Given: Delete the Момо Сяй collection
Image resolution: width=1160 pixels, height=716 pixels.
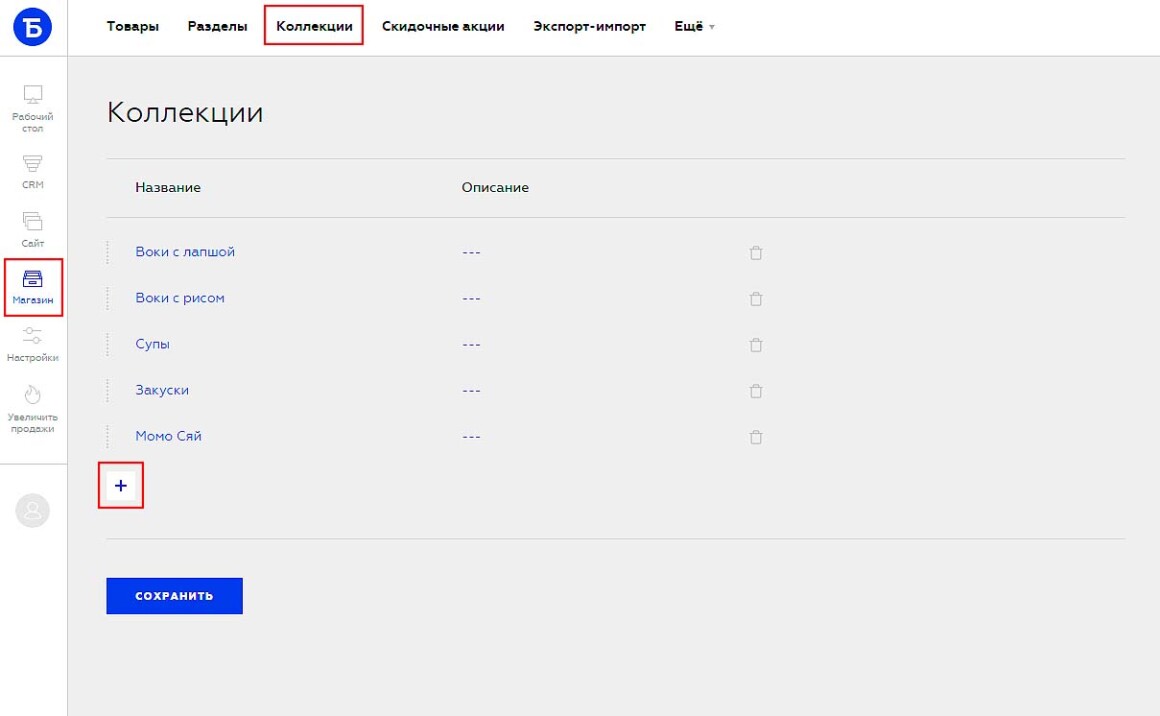Looking at the screenshot, I should [x=755, y=436].
